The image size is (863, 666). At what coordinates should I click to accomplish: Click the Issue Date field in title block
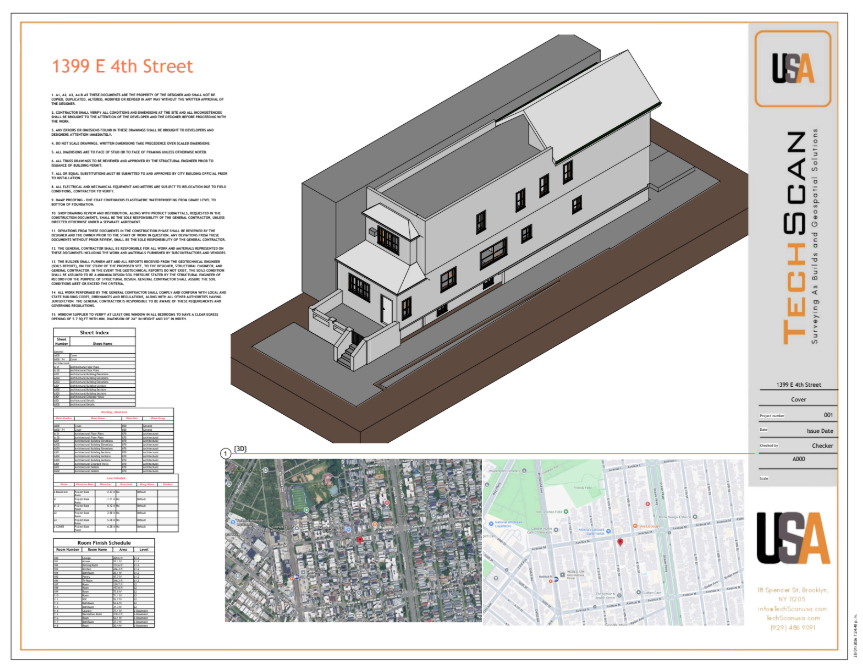pyautogui.click(x=819, y=430)
